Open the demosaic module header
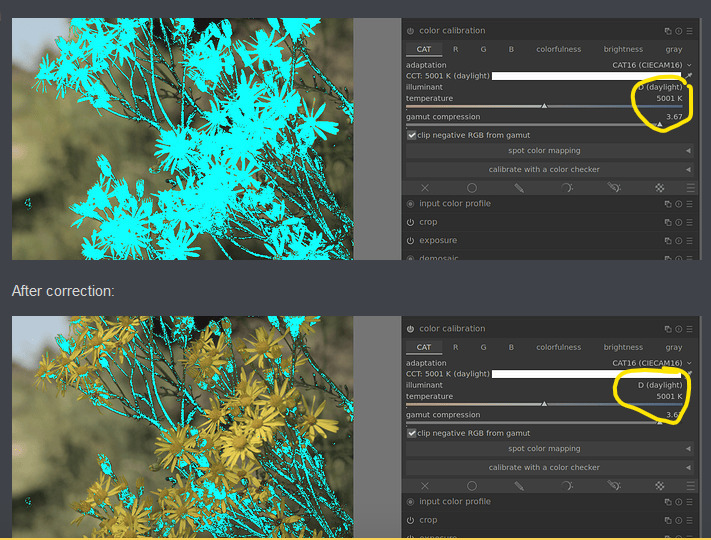This screenshot has height=540, width=711. (x=440, y=258)
